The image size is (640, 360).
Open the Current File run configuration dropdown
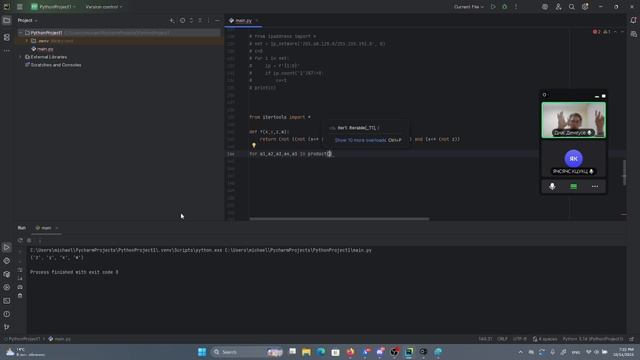(469, 7)
